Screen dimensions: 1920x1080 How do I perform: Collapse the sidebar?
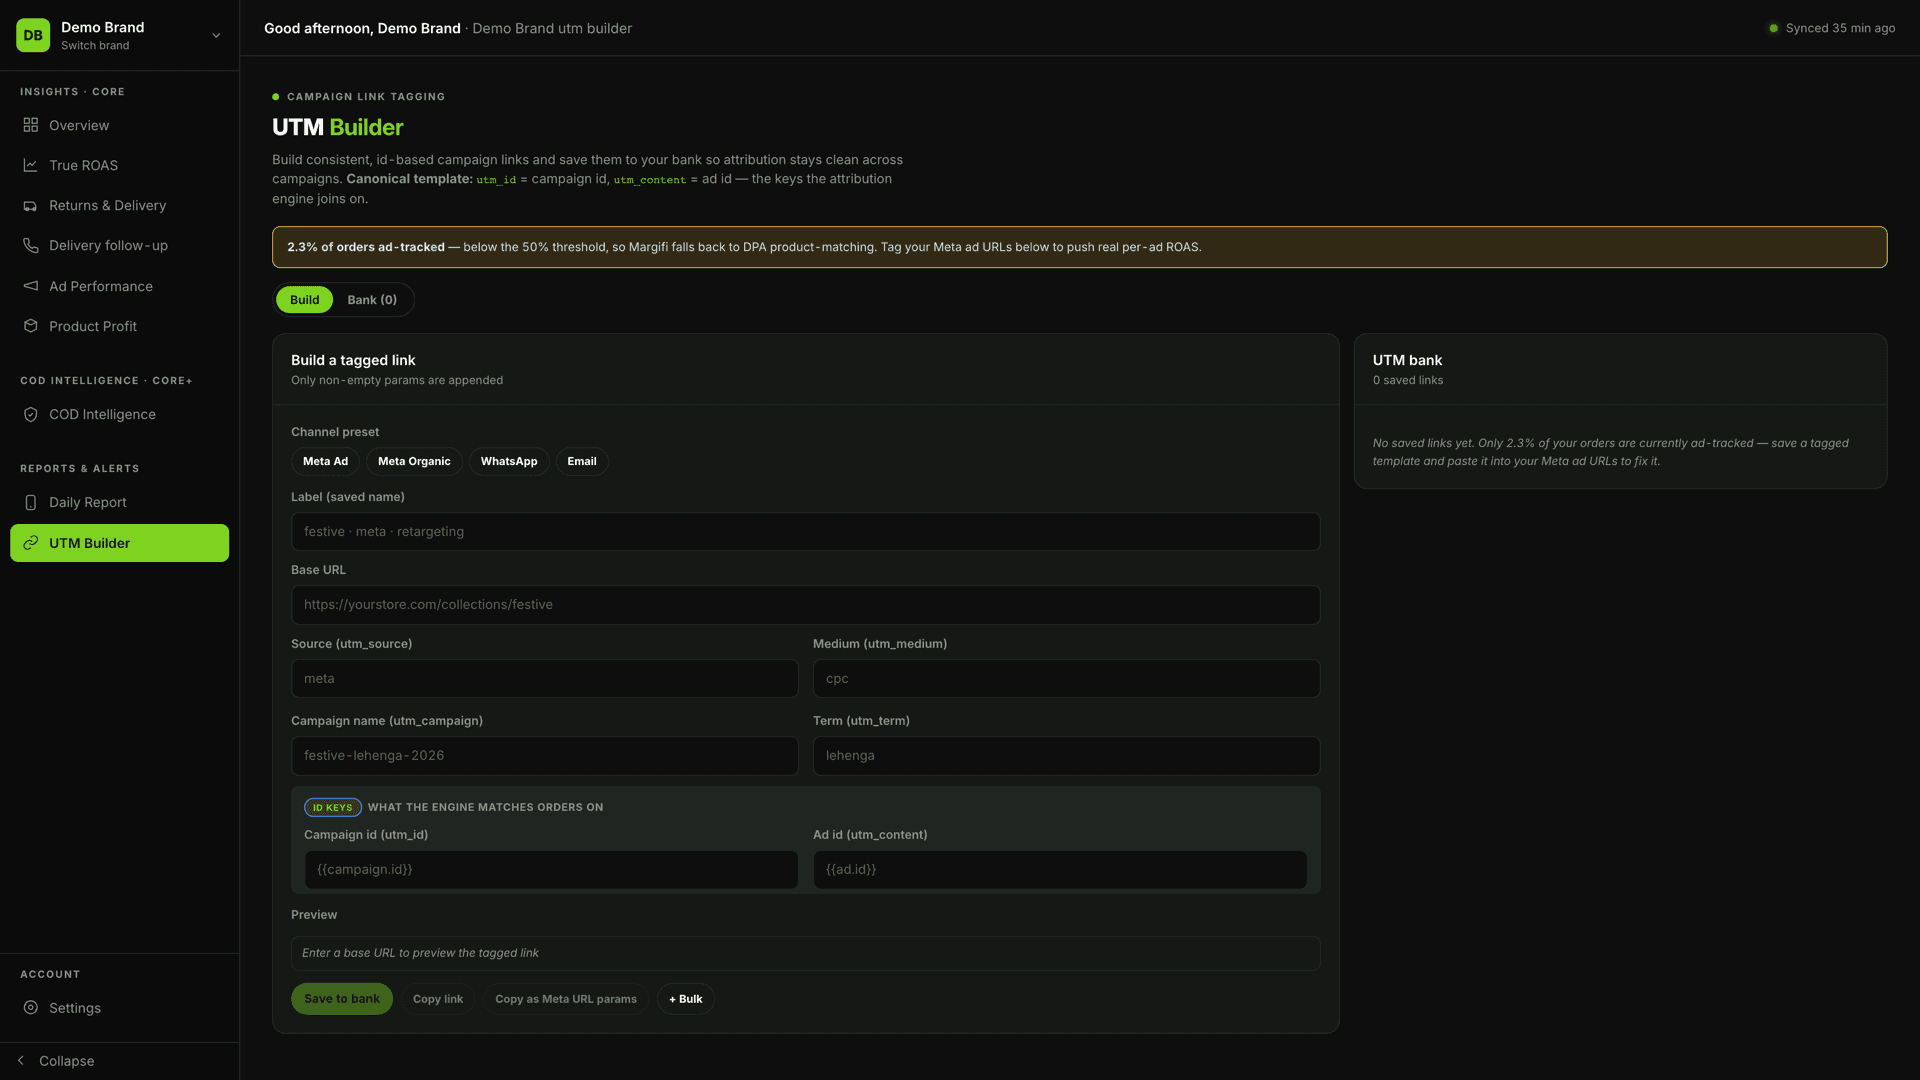pyautogui.click(x=119, y=1061)
